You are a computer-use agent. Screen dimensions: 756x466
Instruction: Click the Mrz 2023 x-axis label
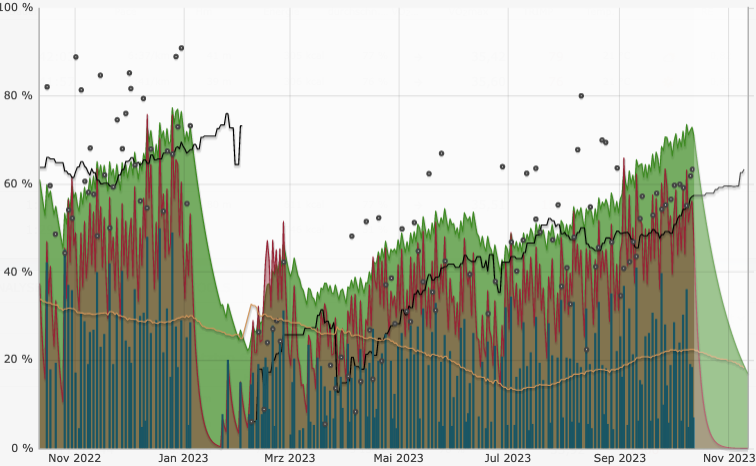pyautogui.click(x=284, y=458)
